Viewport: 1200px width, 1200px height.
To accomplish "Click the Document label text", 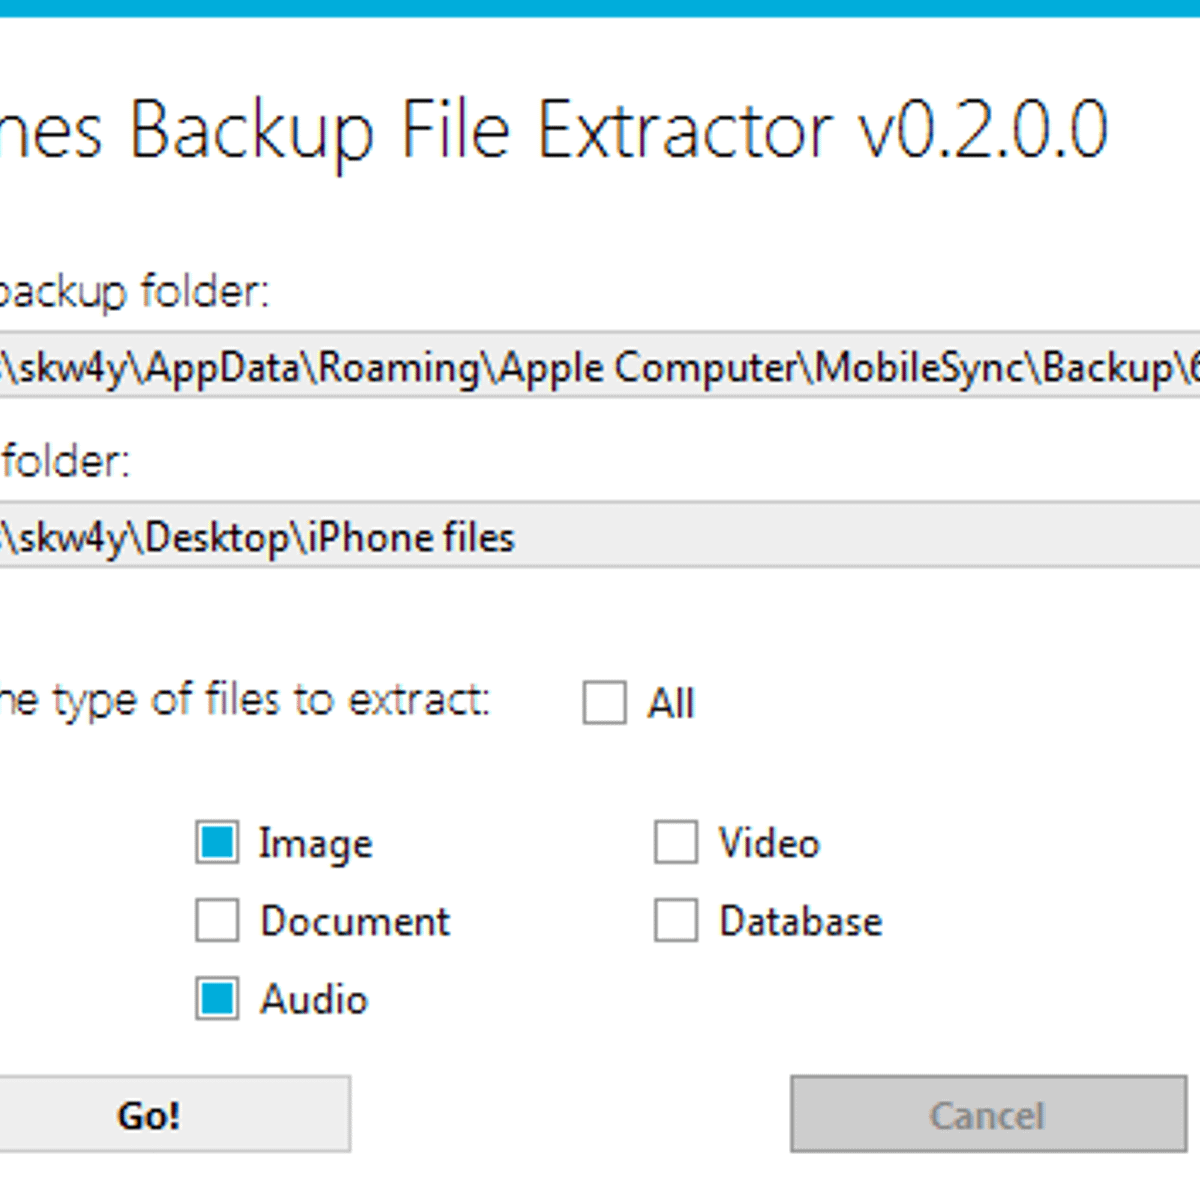I will [x=354, y=921].
